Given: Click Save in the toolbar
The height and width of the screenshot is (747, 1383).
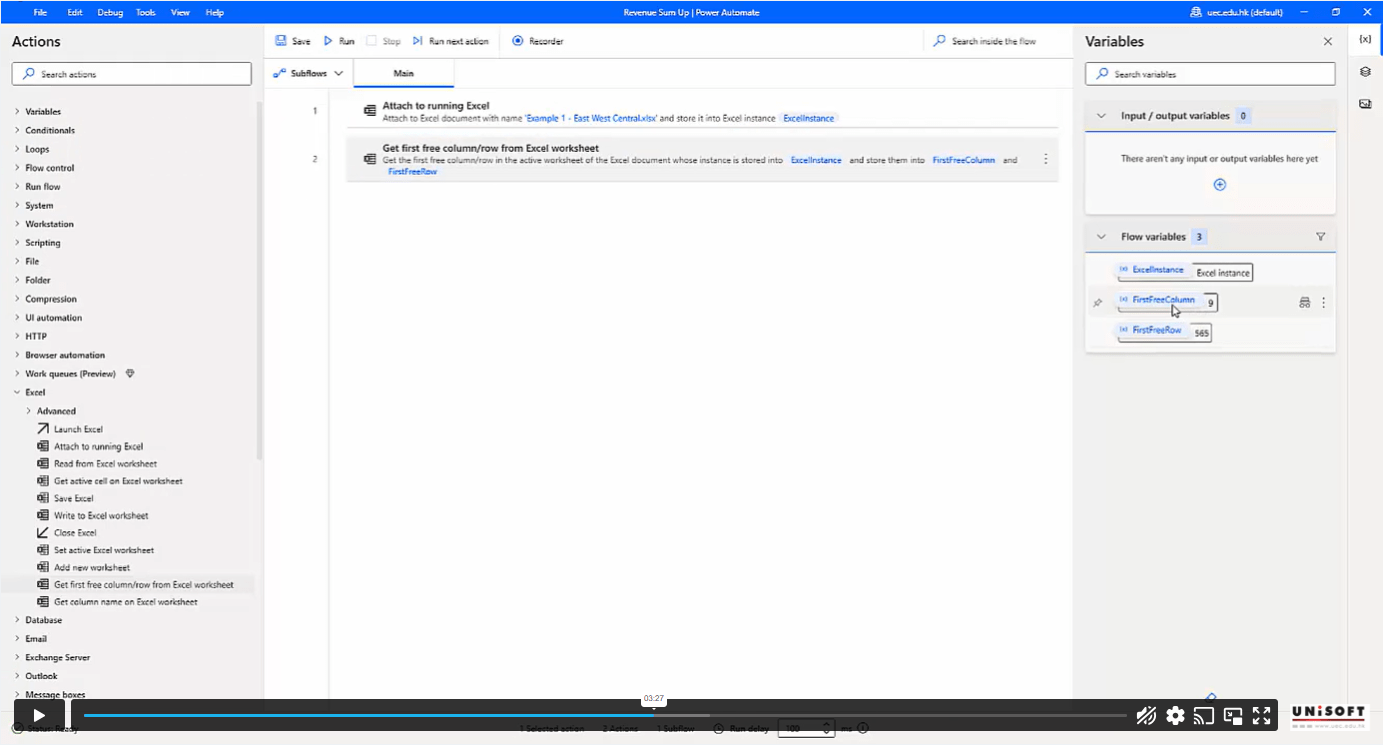Looking at the screenshot, I should [293, 41].
